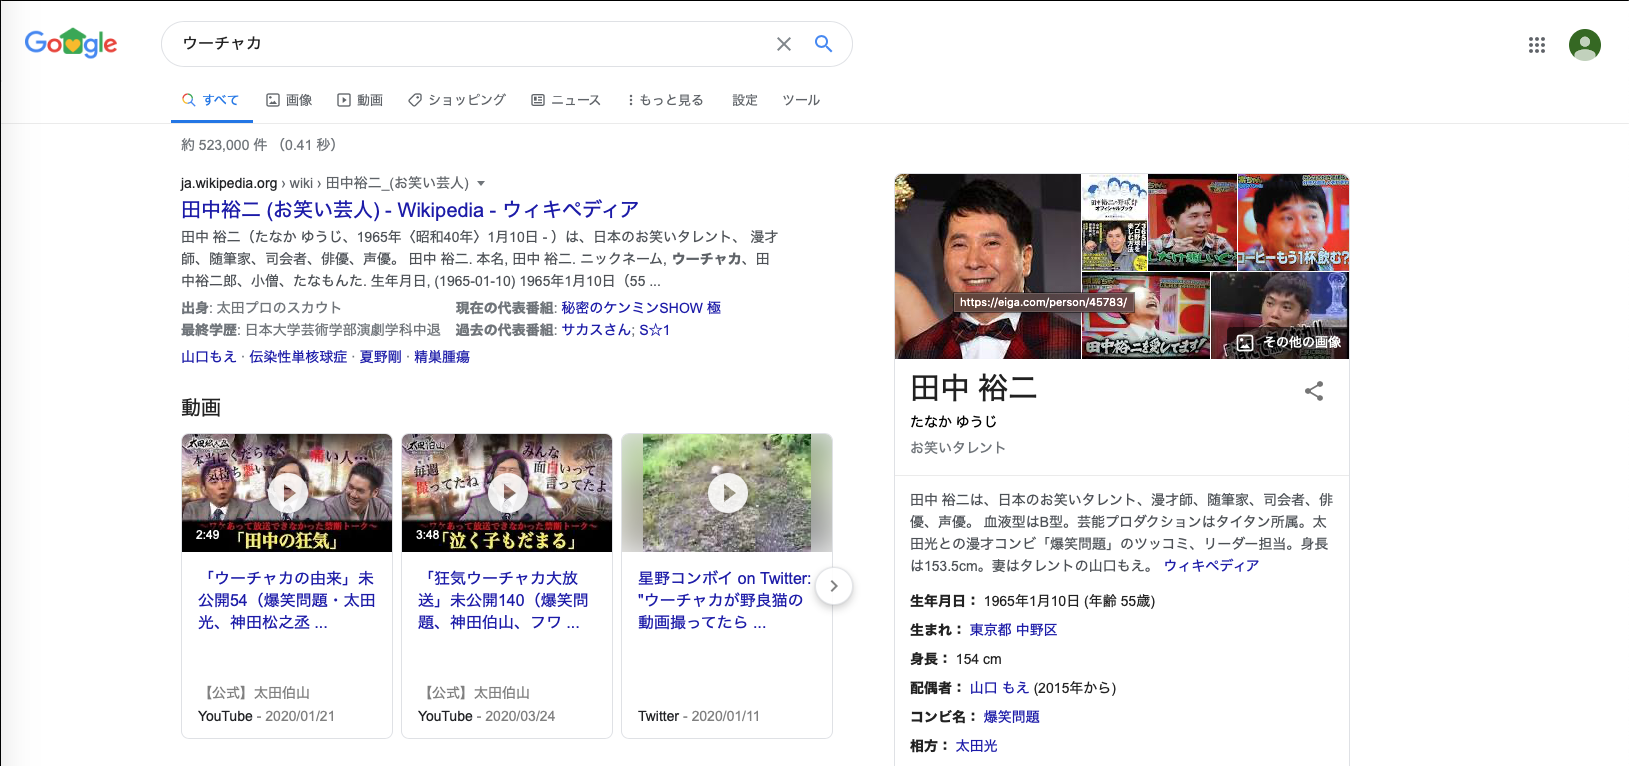Open the 夏野剛 sitelink
Image resolution: width=1629 pixels, height=766 pixels.
pyautogui.click(x=381, y=357)
